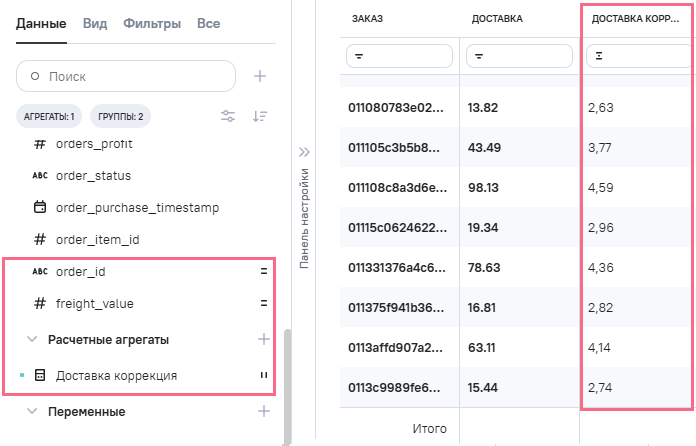Toggle the freight_value group marker
Image resolution: width=696 pixels, height=446 pixels.
(x=264, y=304)
